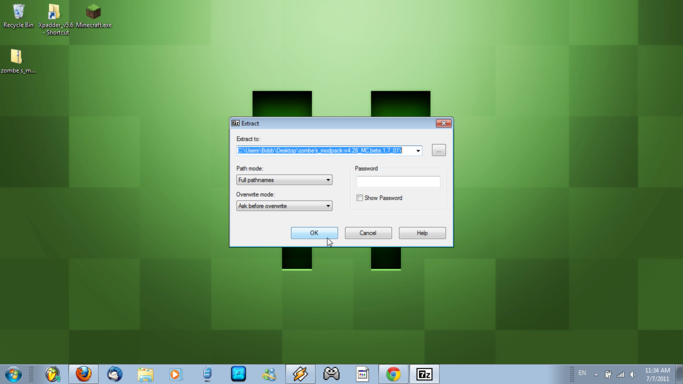Click the Firefox taskbar icon
Image resolution: width=683 pixels, height=384 pixels.
tap(83, 374)
